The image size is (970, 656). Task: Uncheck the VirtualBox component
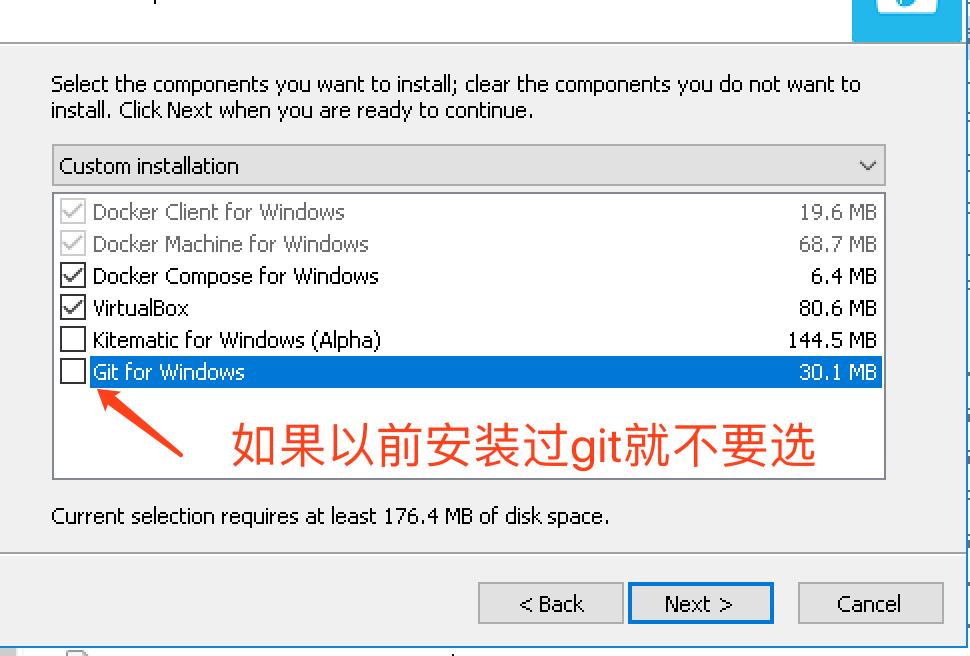click(x=71, y=308)
